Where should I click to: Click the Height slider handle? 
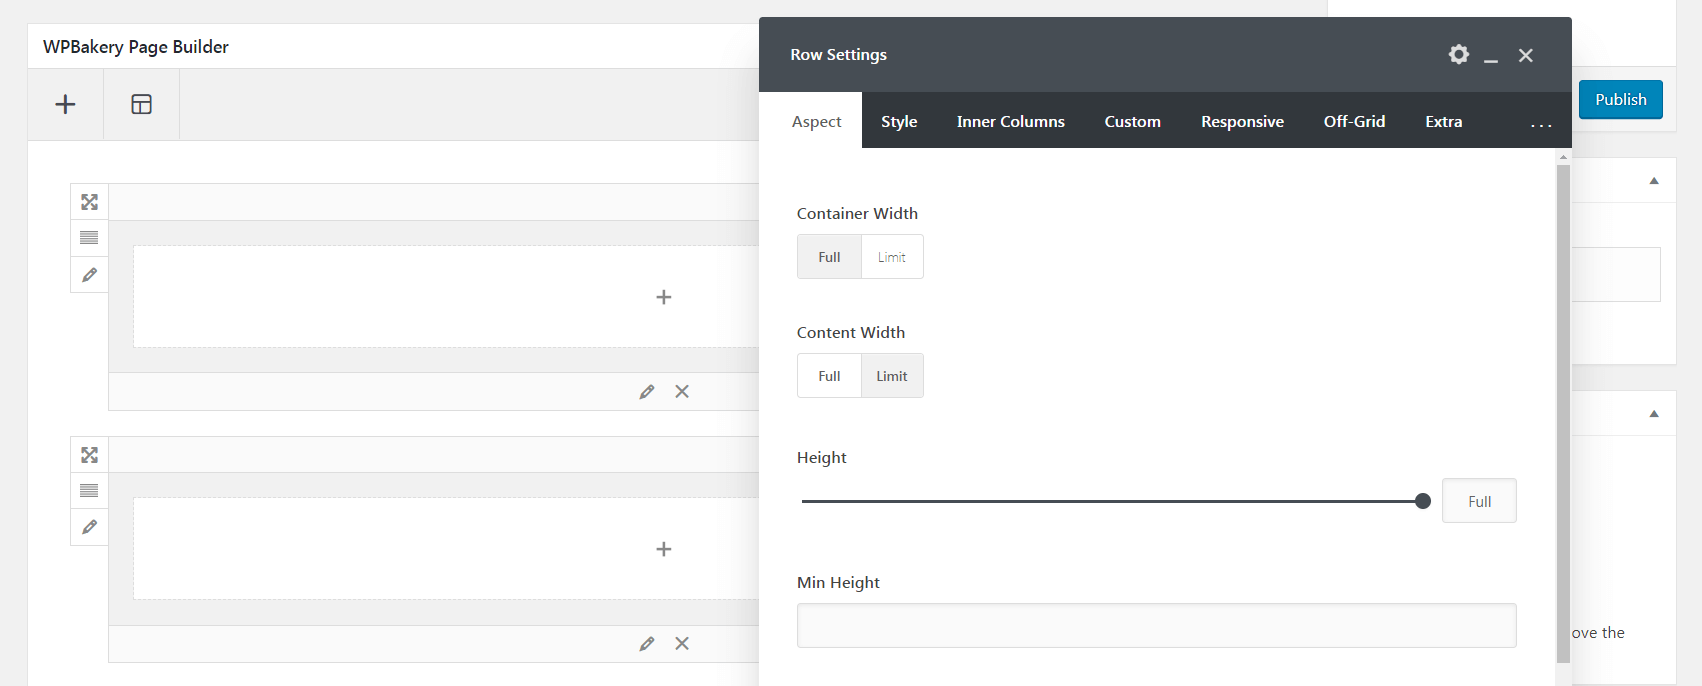pyautogui.click(x=1423, y=501)
